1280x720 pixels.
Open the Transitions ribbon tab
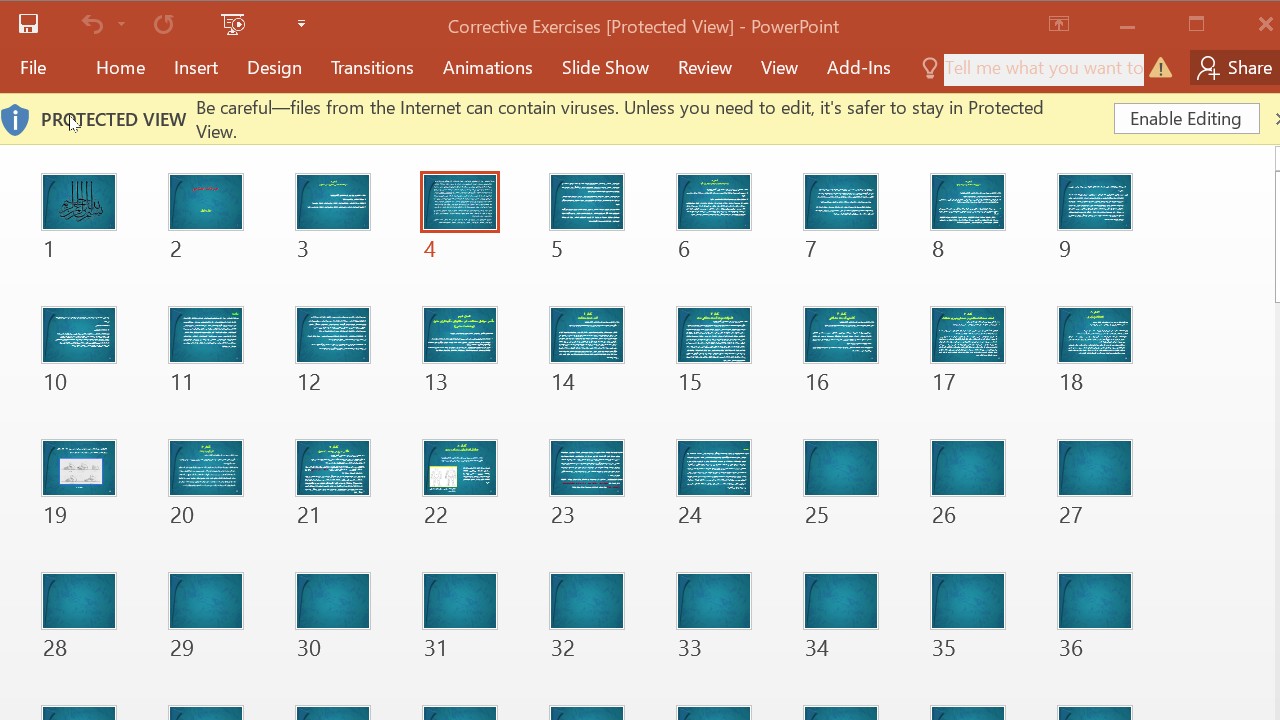point(372,68)
